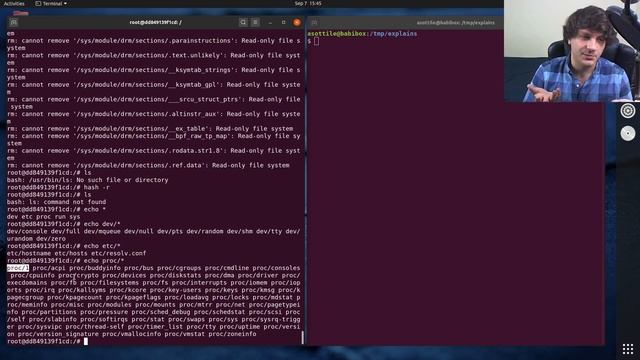The height and width of the screenshot is (360, 640).
Task: Open hamburger menu in root terminal
Action: click(255, 22)
